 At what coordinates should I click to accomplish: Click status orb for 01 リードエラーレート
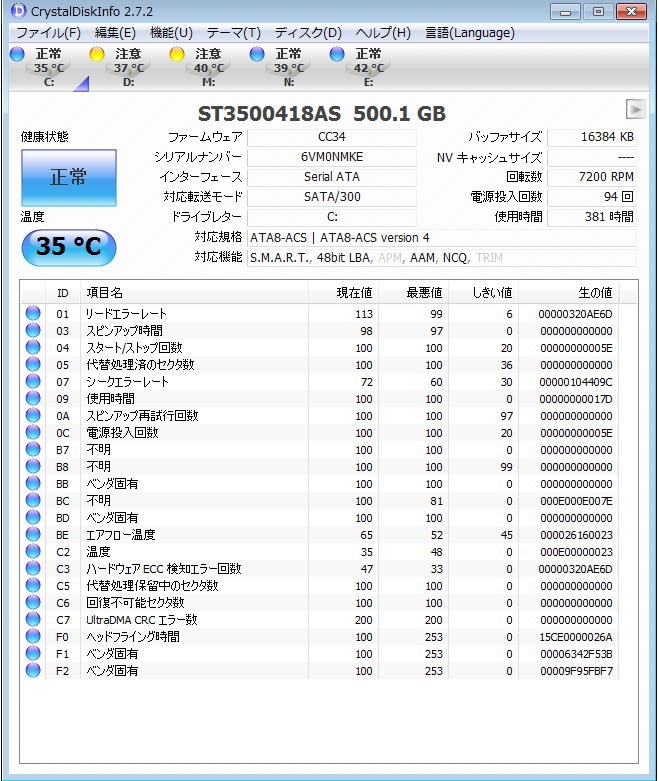tap(33, 313)
